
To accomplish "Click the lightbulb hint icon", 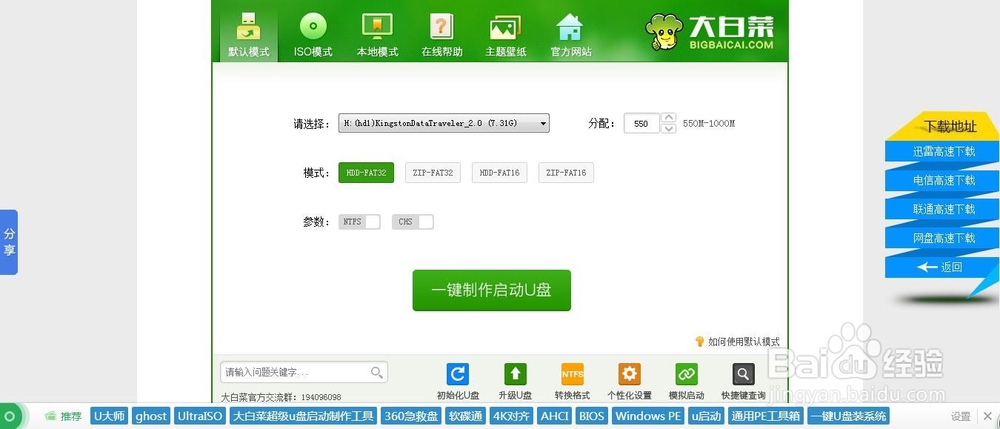I will [x=700, y=342].
